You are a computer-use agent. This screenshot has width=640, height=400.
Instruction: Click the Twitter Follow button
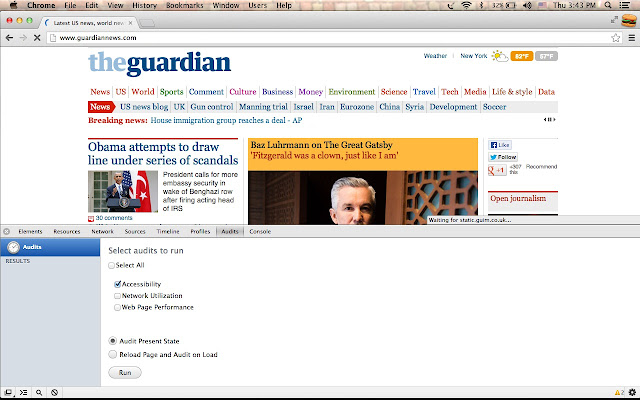pyautogui.click(x=503, y=157)
